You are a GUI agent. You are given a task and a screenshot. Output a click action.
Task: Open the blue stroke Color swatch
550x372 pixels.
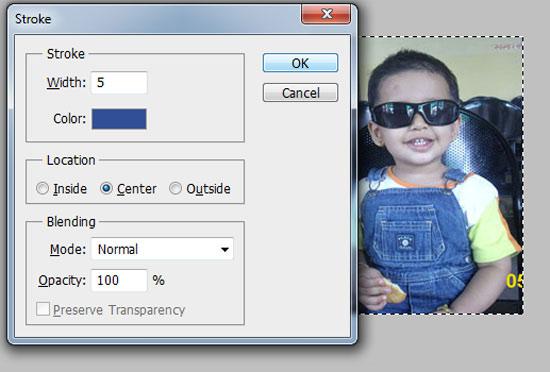[x=119, y=119]
